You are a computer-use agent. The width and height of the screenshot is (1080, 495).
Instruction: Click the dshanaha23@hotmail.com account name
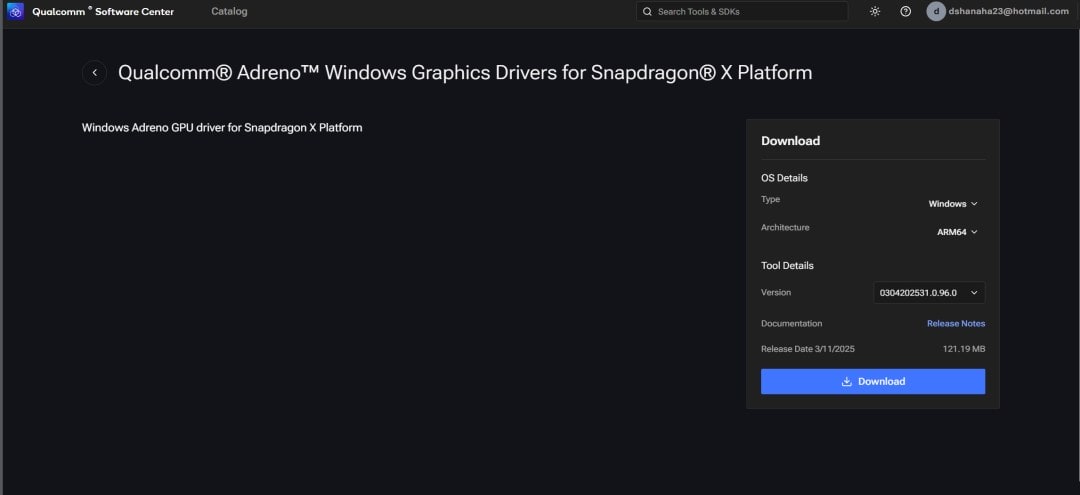[1008, 12]
